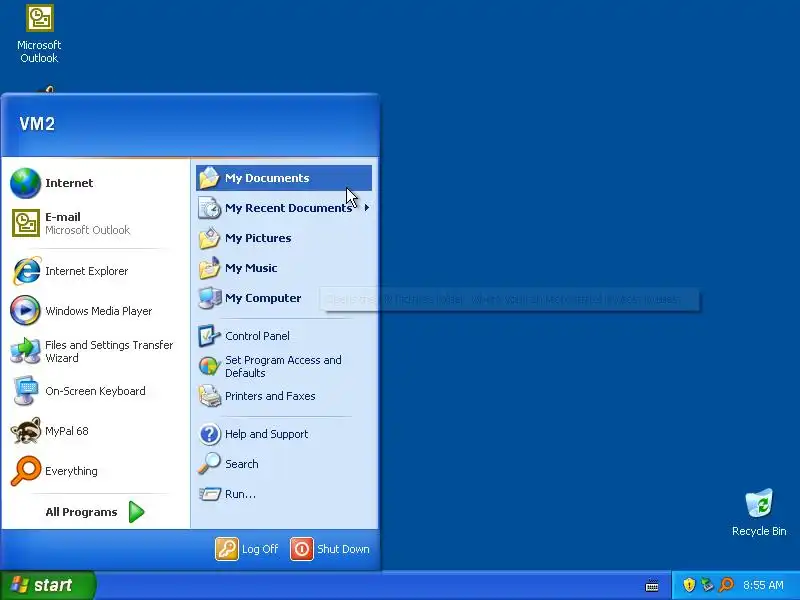Viewport: 800px width, 600px height.
Task: Open the Recycle Bin desktop icon
Action: click(x=759, y=504)
